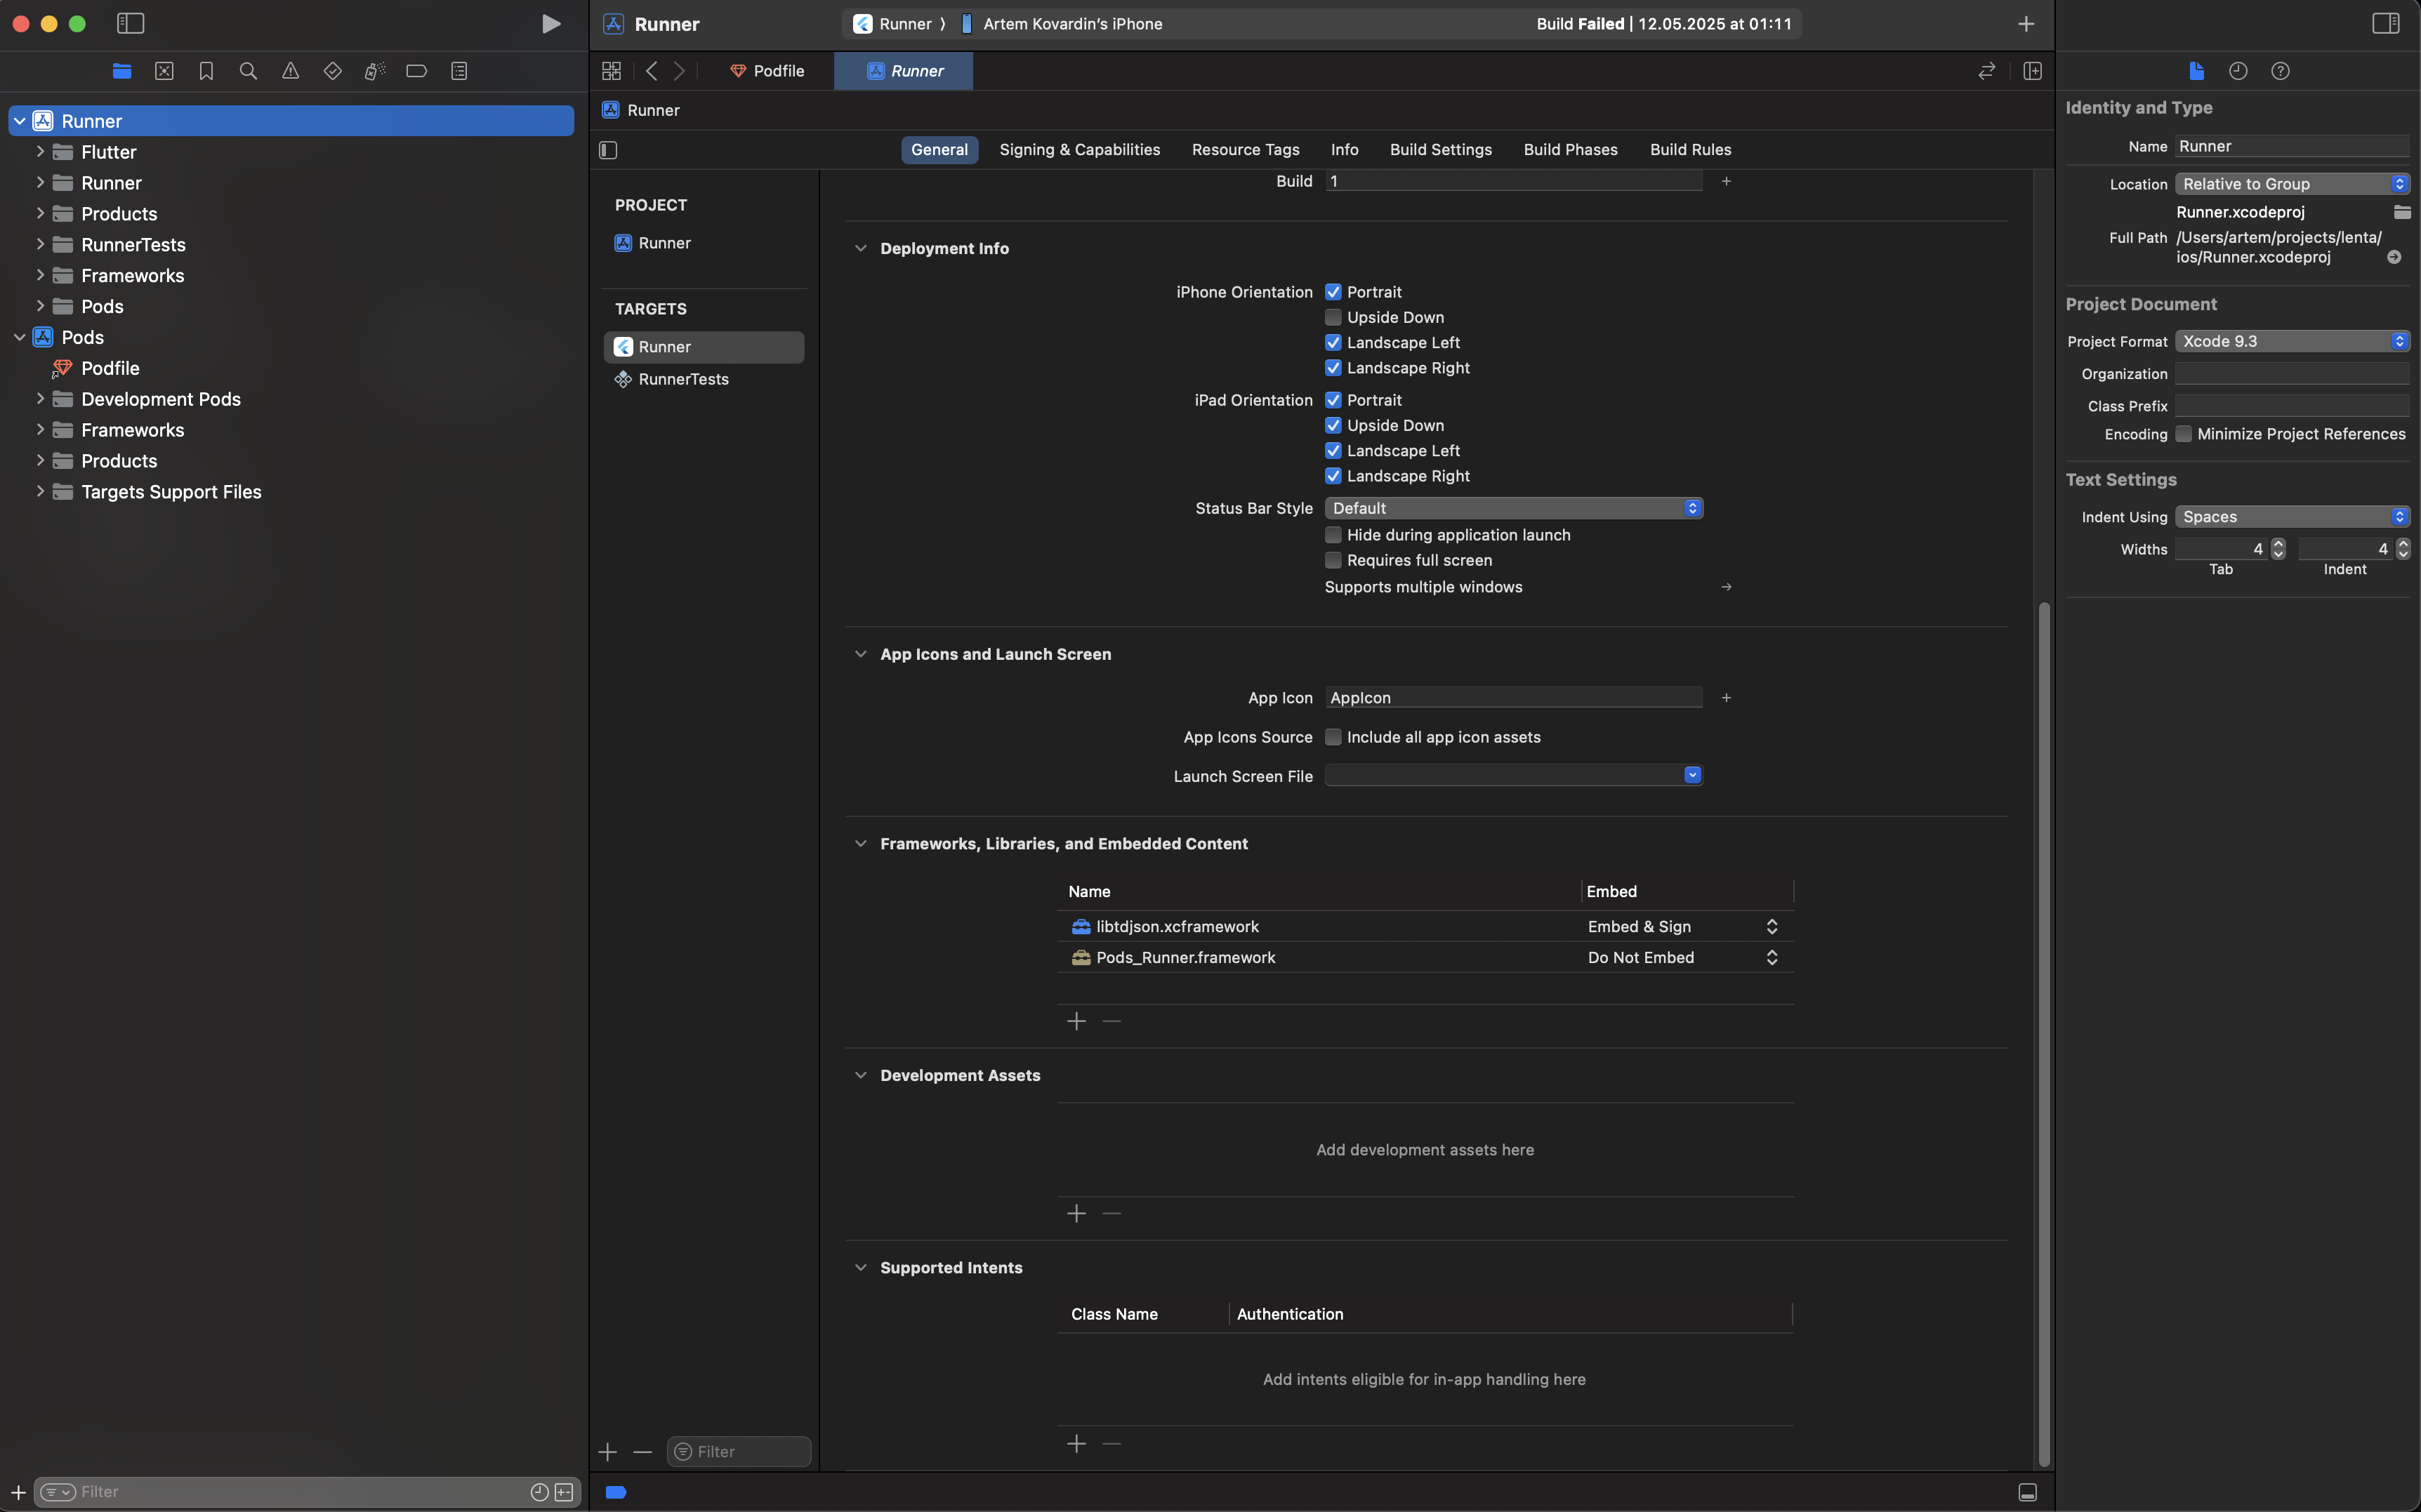Enable Requires full screen checkbox
This screenshot has height=1512, width=2421.
tap(1333, 560)
